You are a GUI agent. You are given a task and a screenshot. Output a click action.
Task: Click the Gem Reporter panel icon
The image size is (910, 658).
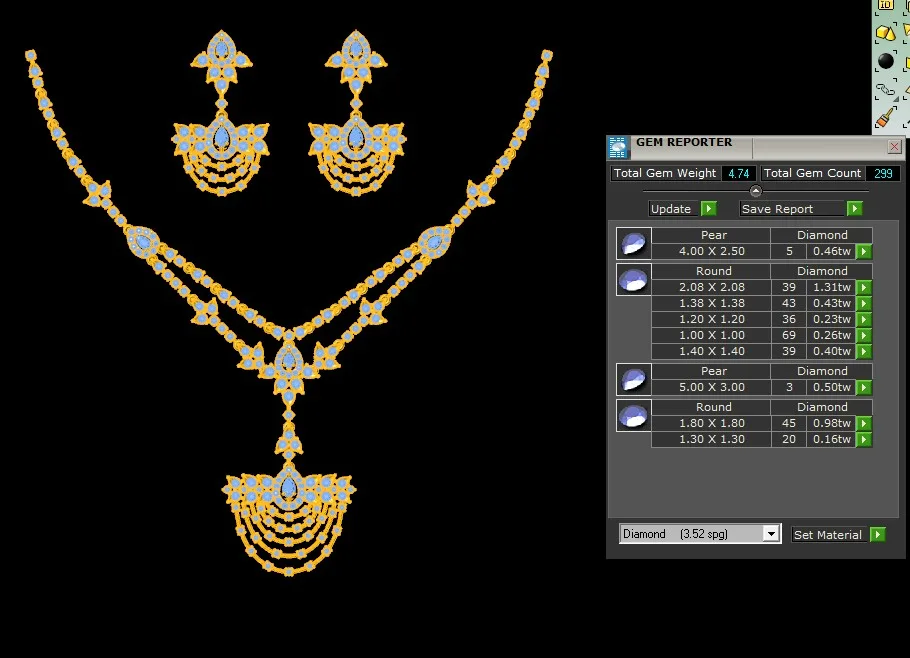click(x=619, y=147)
